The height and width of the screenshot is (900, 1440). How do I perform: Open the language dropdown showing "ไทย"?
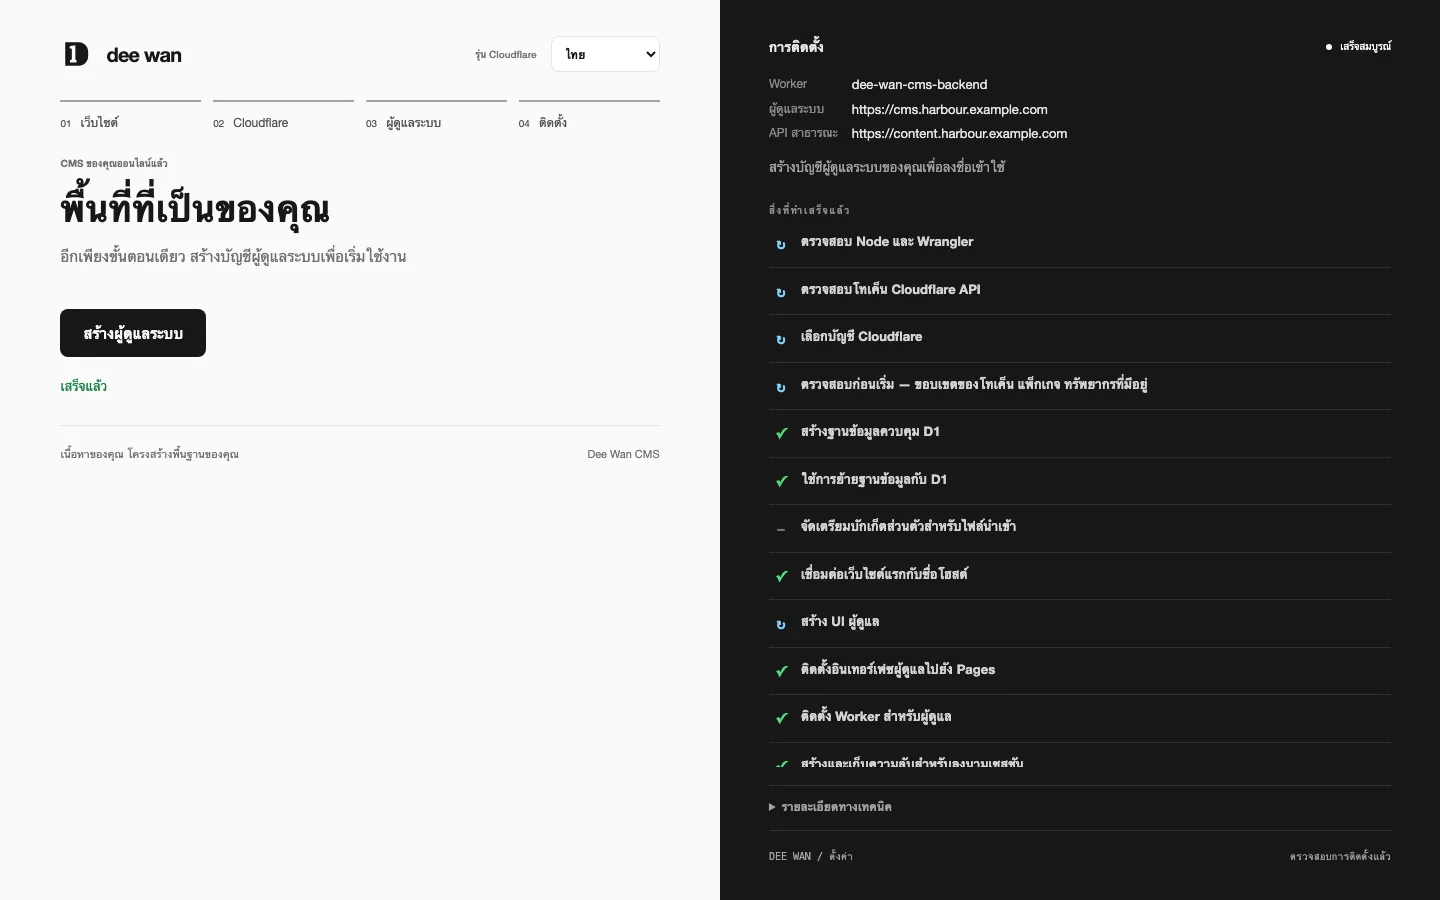[x=605, y=54]
